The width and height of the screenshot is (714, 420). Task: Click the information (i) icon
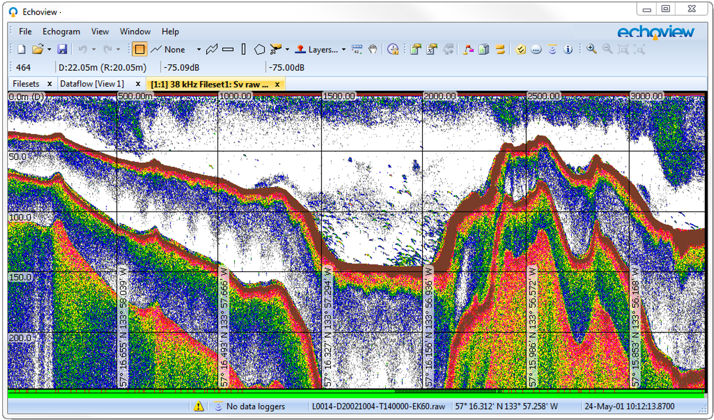point(568,49)
